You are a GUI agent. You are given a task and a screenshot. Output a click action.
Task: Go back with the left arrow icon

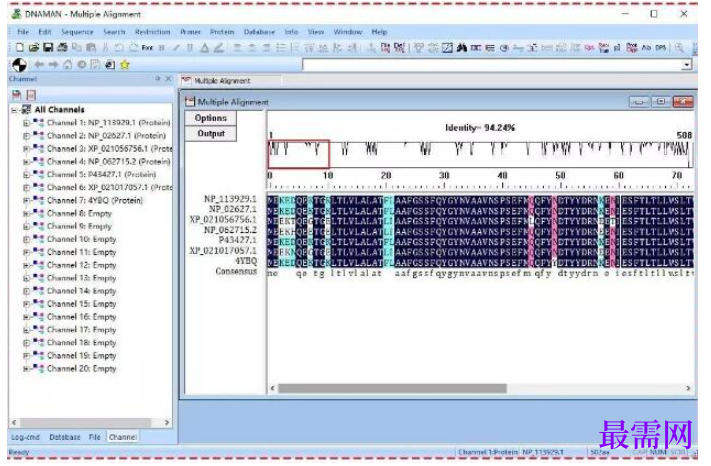[39, 65]
